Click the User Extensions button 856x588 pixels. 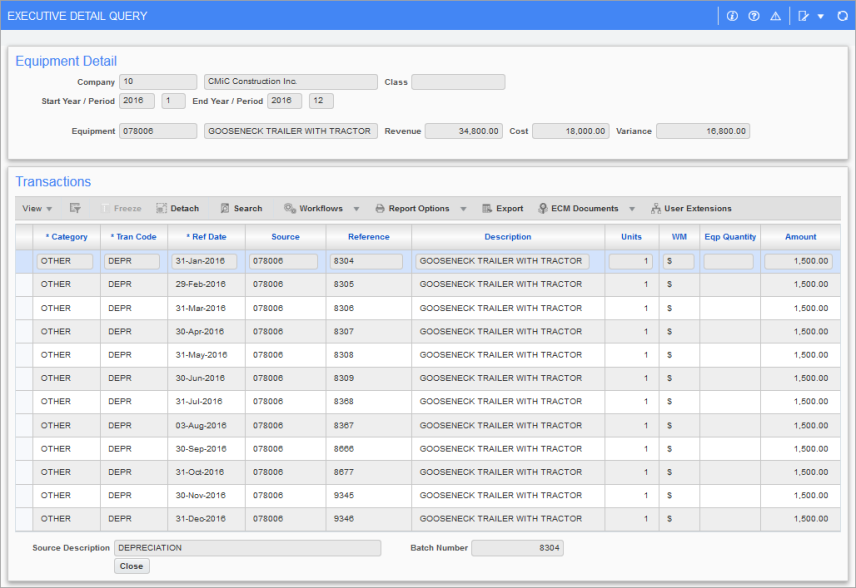pyautogui.click(x=691, y=209)
